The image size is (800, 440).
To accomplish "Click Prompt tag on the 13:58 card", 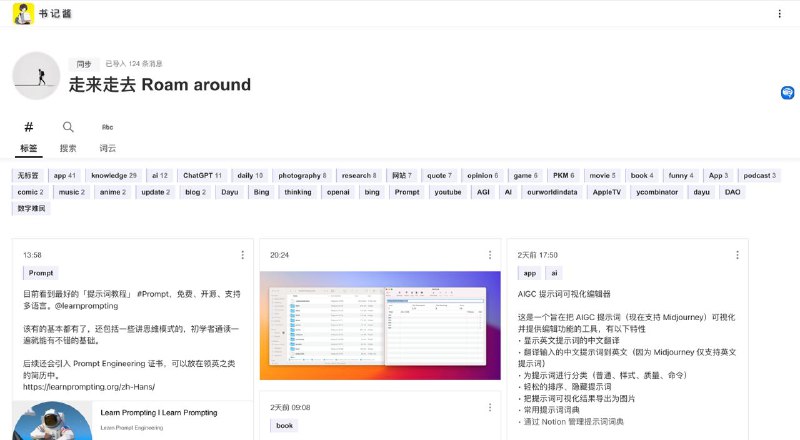I will coord(41,273).
